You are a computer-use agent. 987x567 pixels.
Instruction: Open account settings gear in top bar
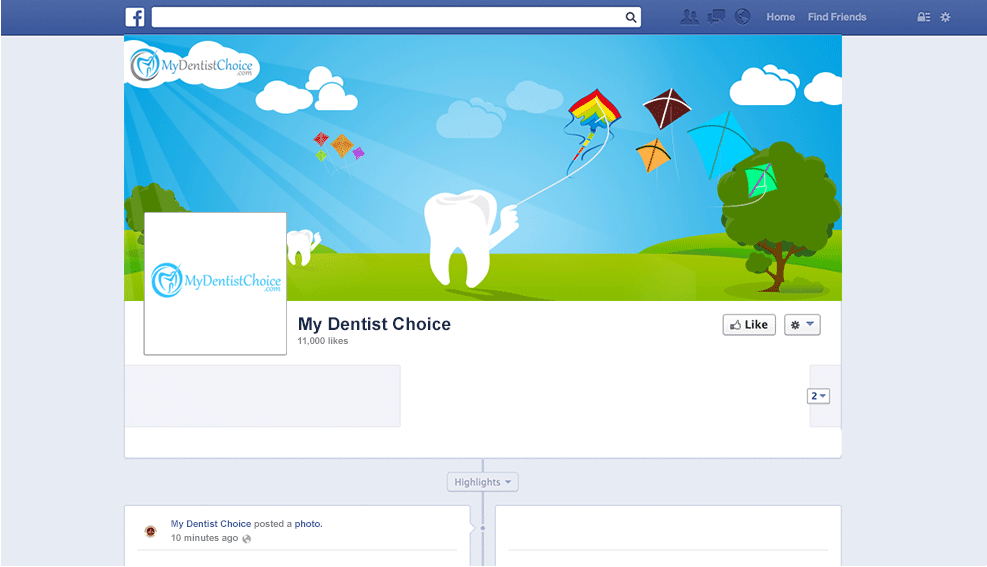(945, 17)
